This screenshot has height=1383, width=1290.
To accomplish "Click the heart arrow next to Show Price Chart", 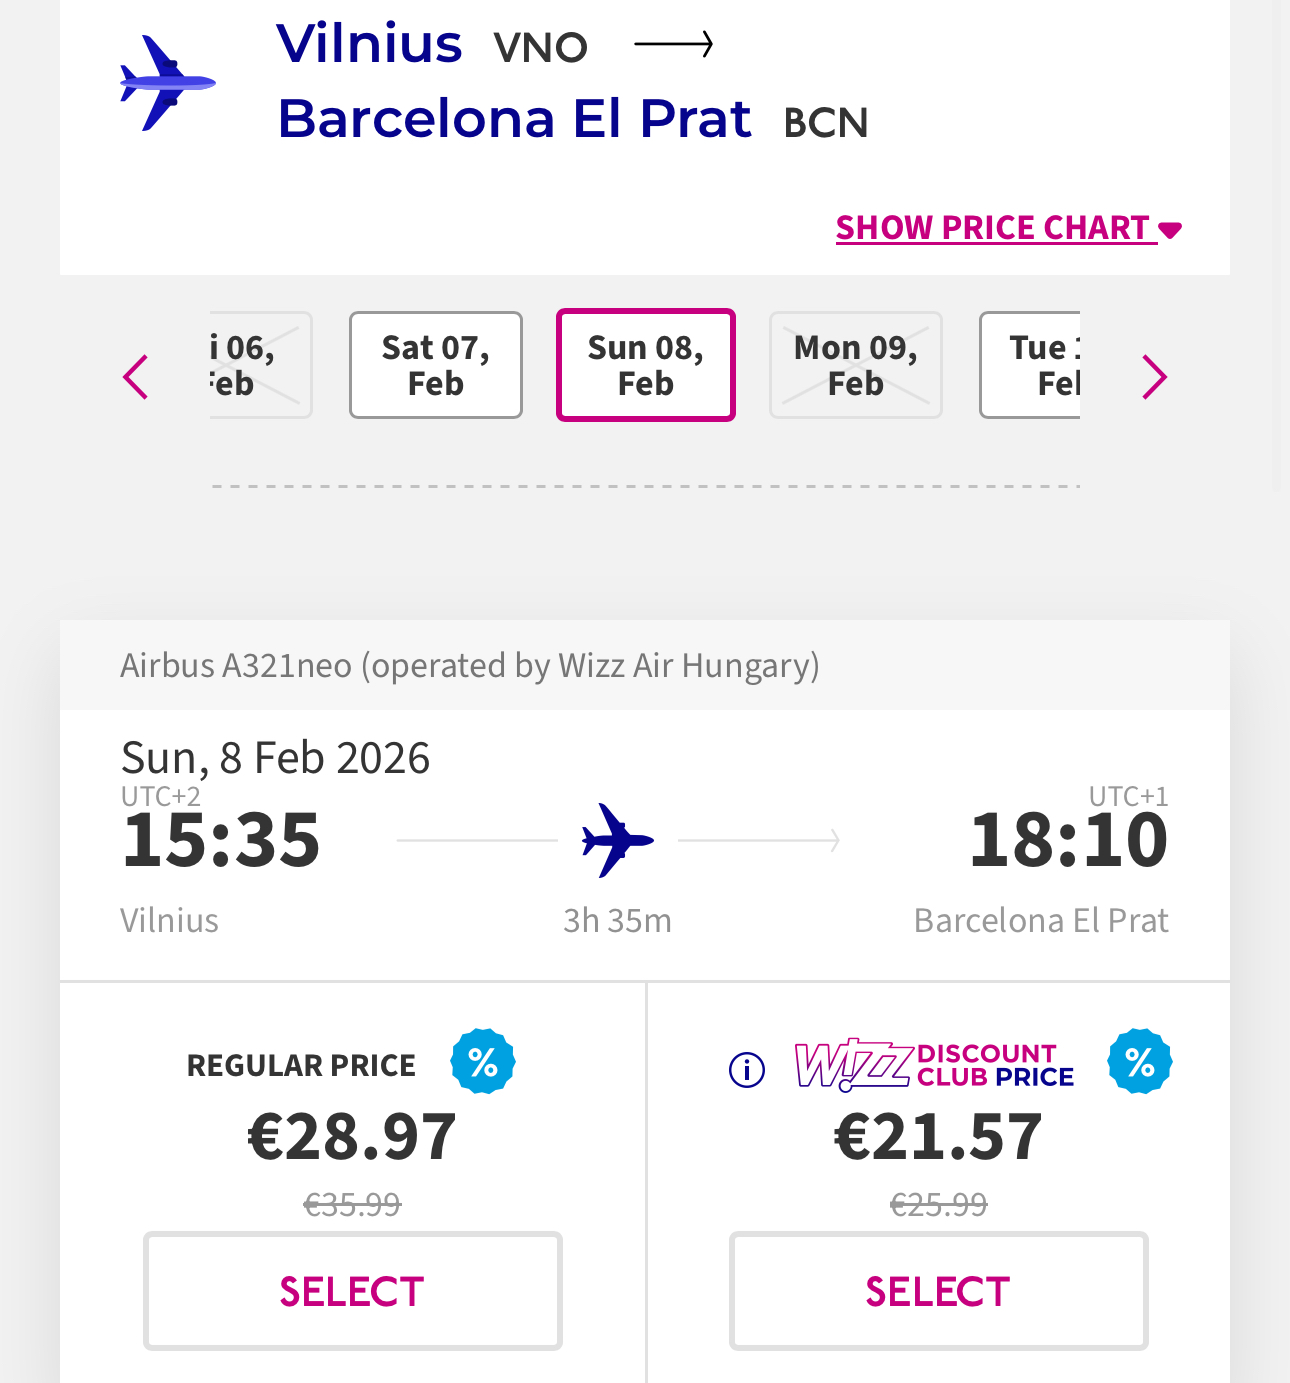I will [1171, 230].
